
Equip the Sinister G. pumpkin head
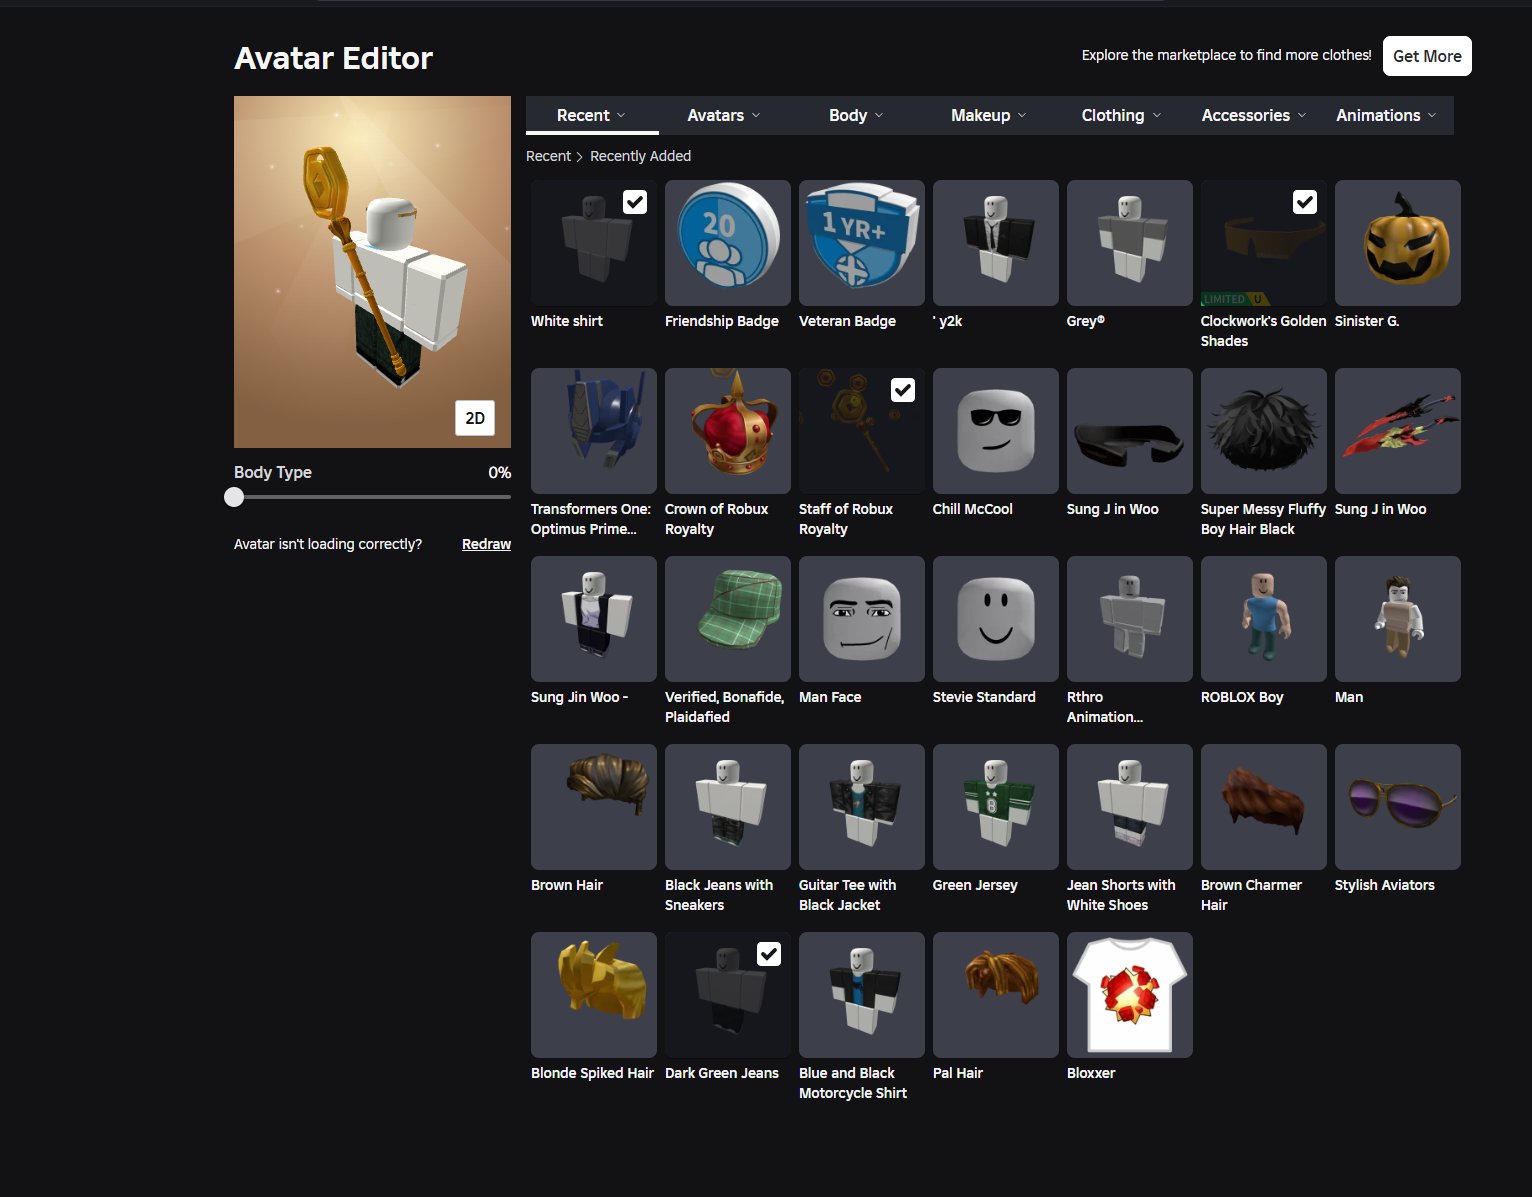(1397, 243)
